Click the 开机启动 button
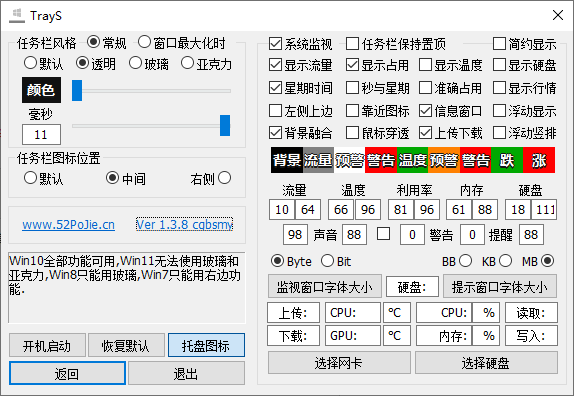The height and width of the screenshot is (396, 574). [47, 345]
